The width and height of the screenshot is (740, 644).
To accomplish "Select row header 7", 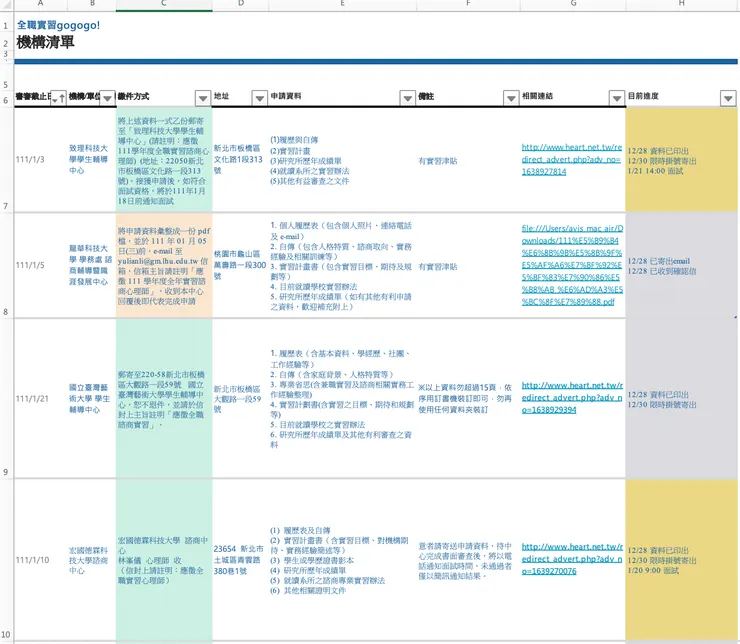I will (x=6, y=160).
